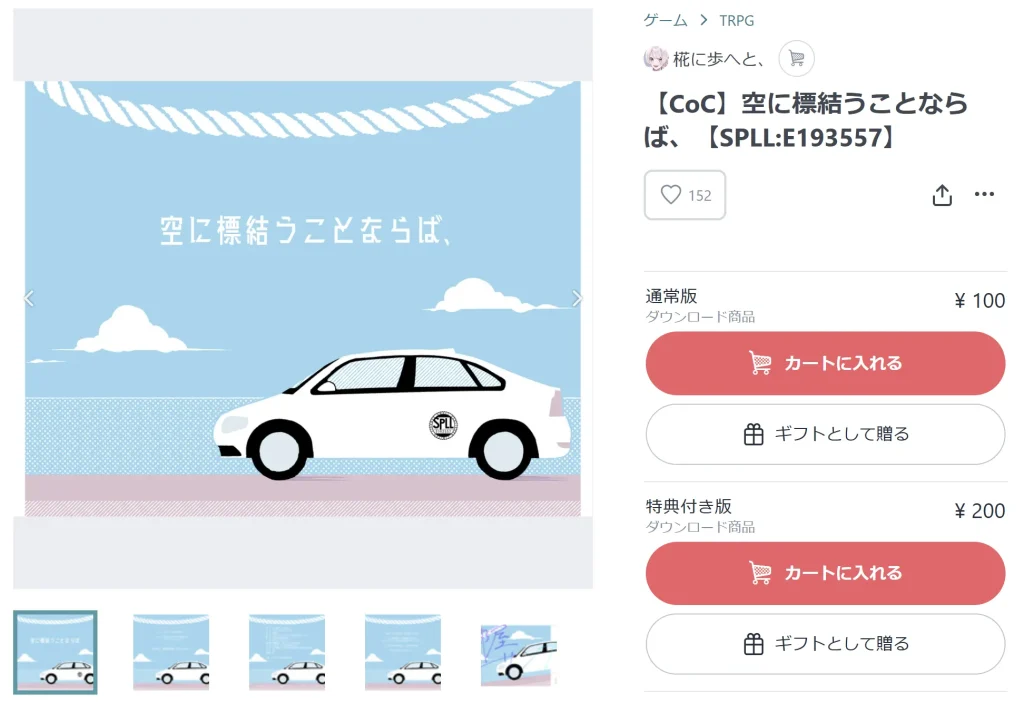1024x702 pixels.
Task: Click the shop avatar icon
Action: coord(656,59)
